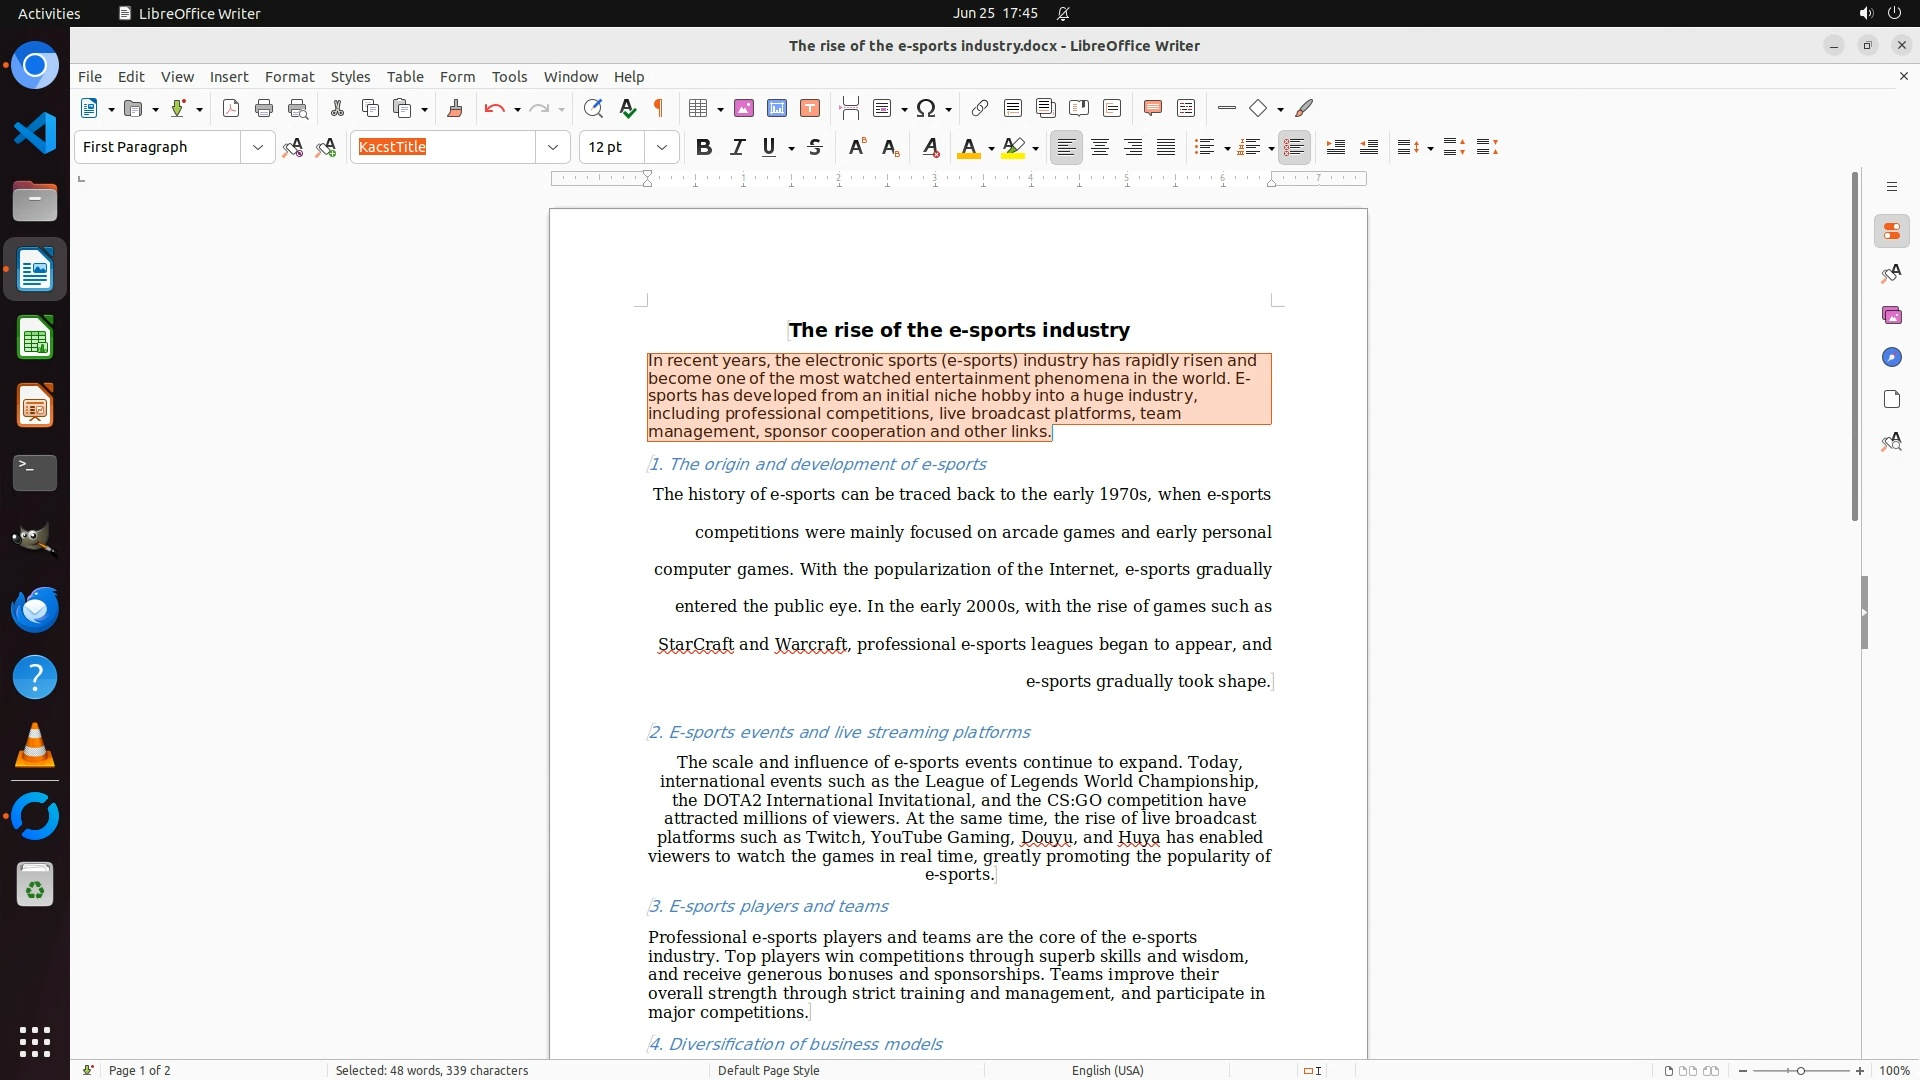
Task: Click the Export as PDF icon
Action: click(x=231, y=108)
